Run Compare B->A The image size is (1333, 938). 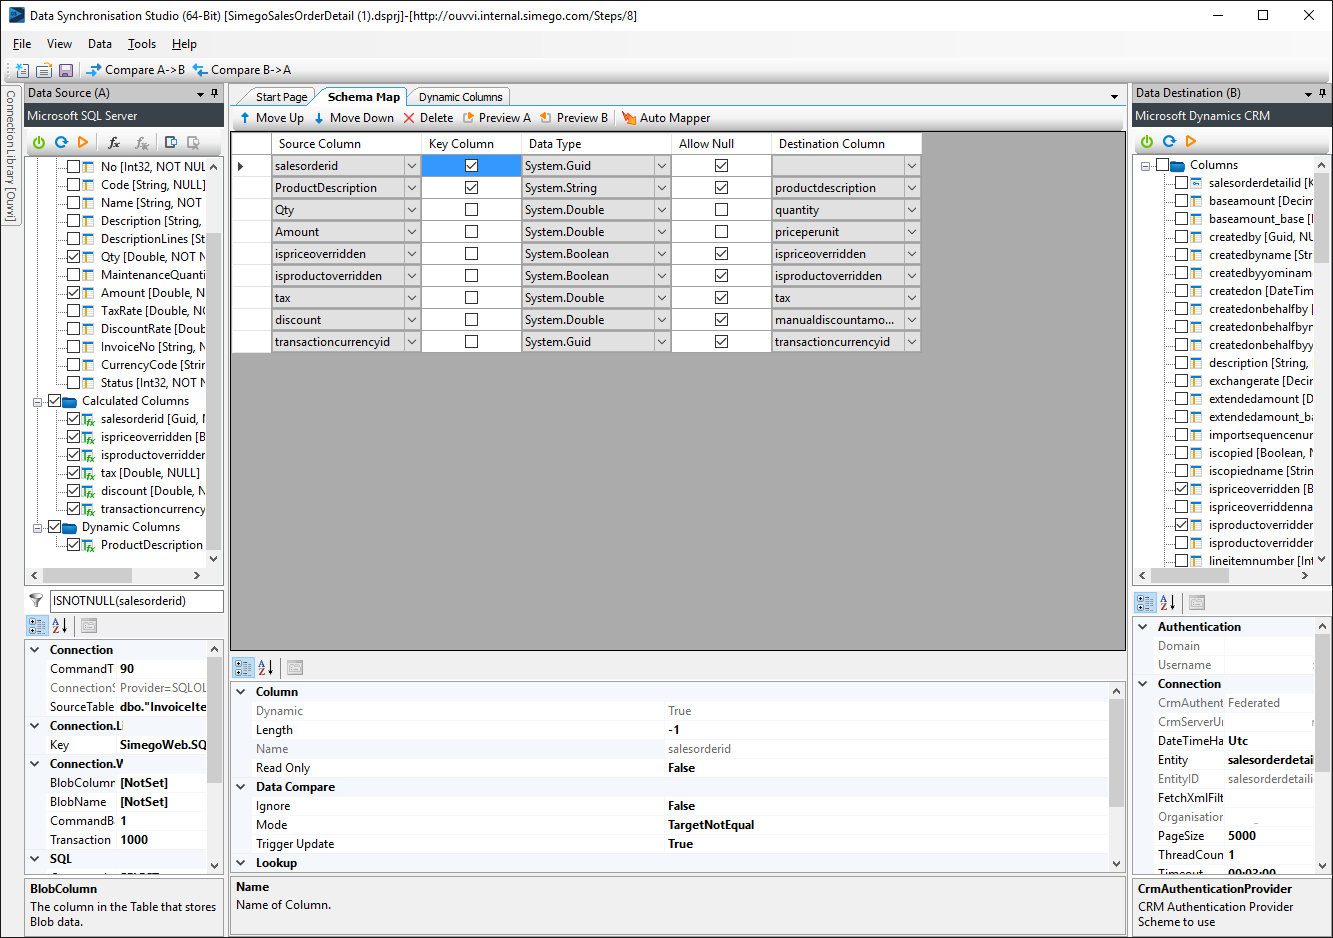point(242,70)
